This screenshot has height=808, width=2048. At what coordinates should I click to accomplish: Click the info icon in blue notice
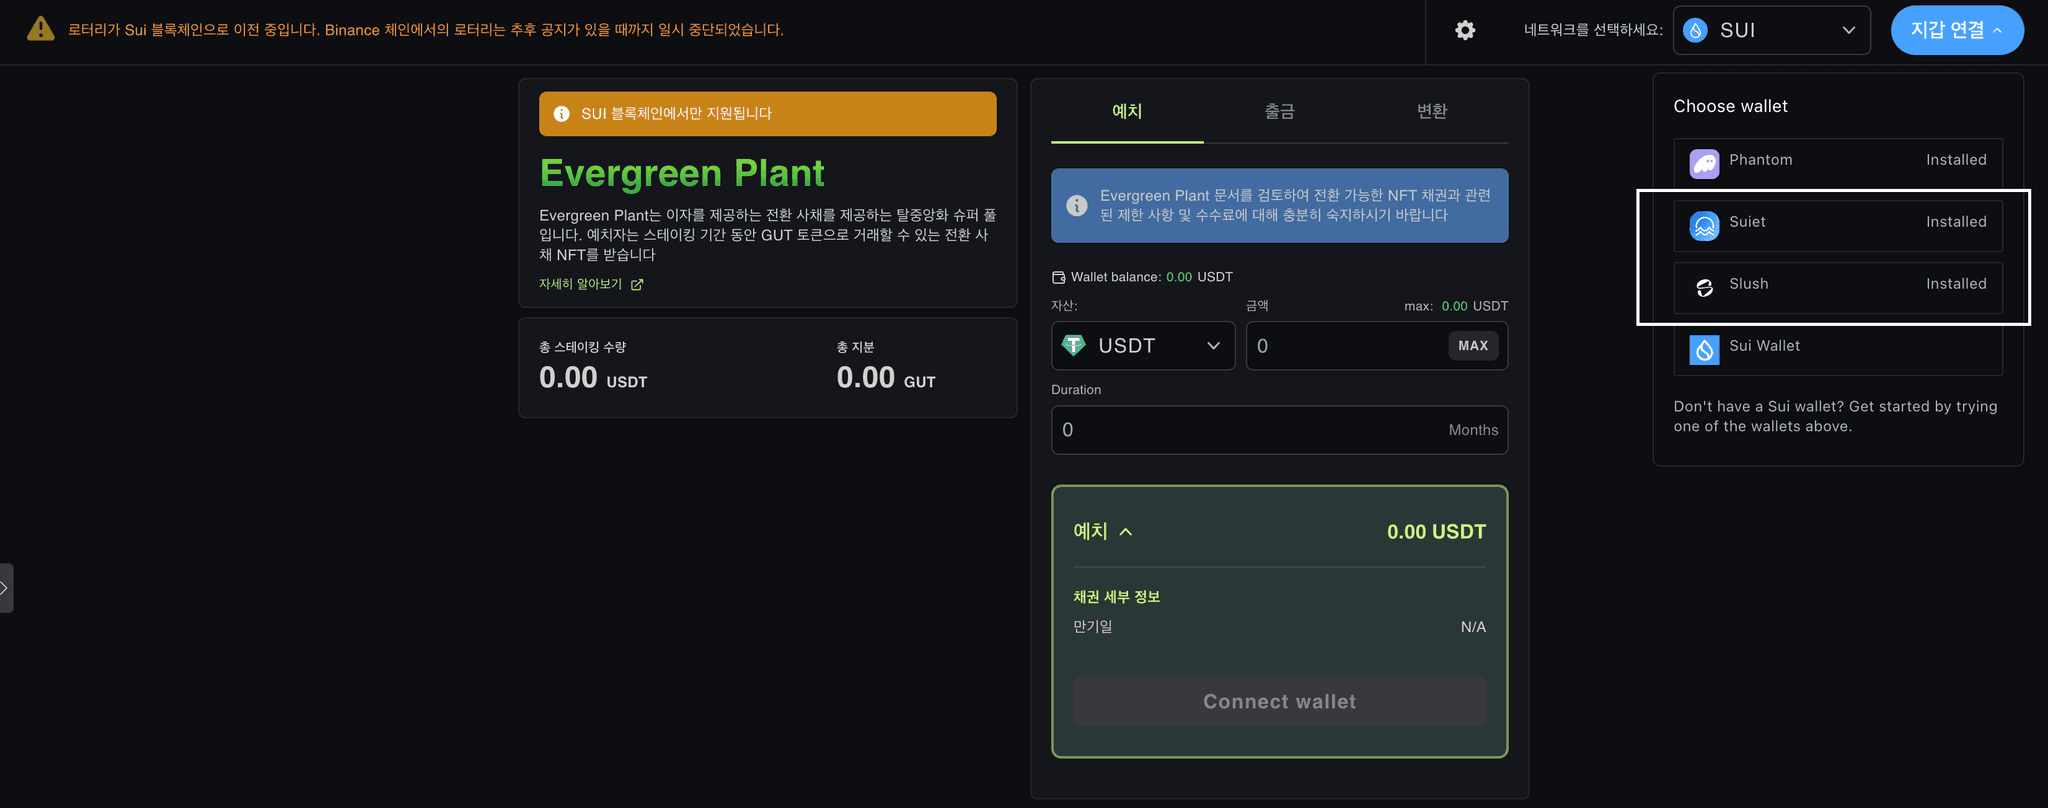pyautogui.click(x=1077, y=205)
